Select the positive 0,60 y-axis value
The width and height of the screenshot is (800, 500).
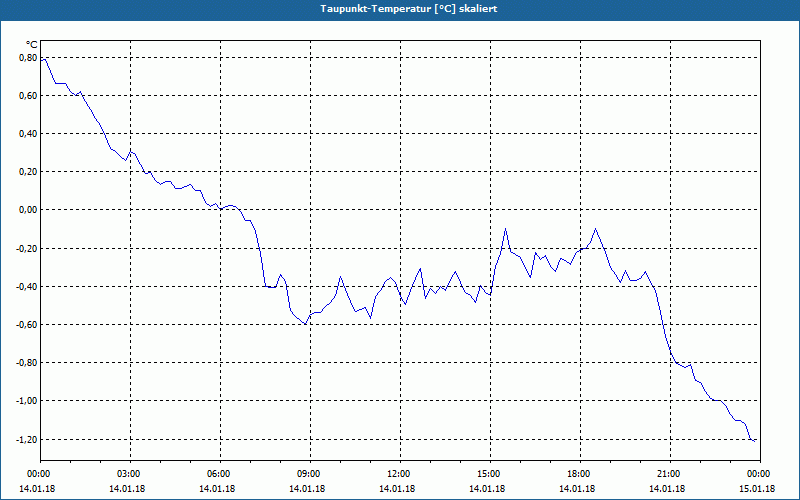28,96
